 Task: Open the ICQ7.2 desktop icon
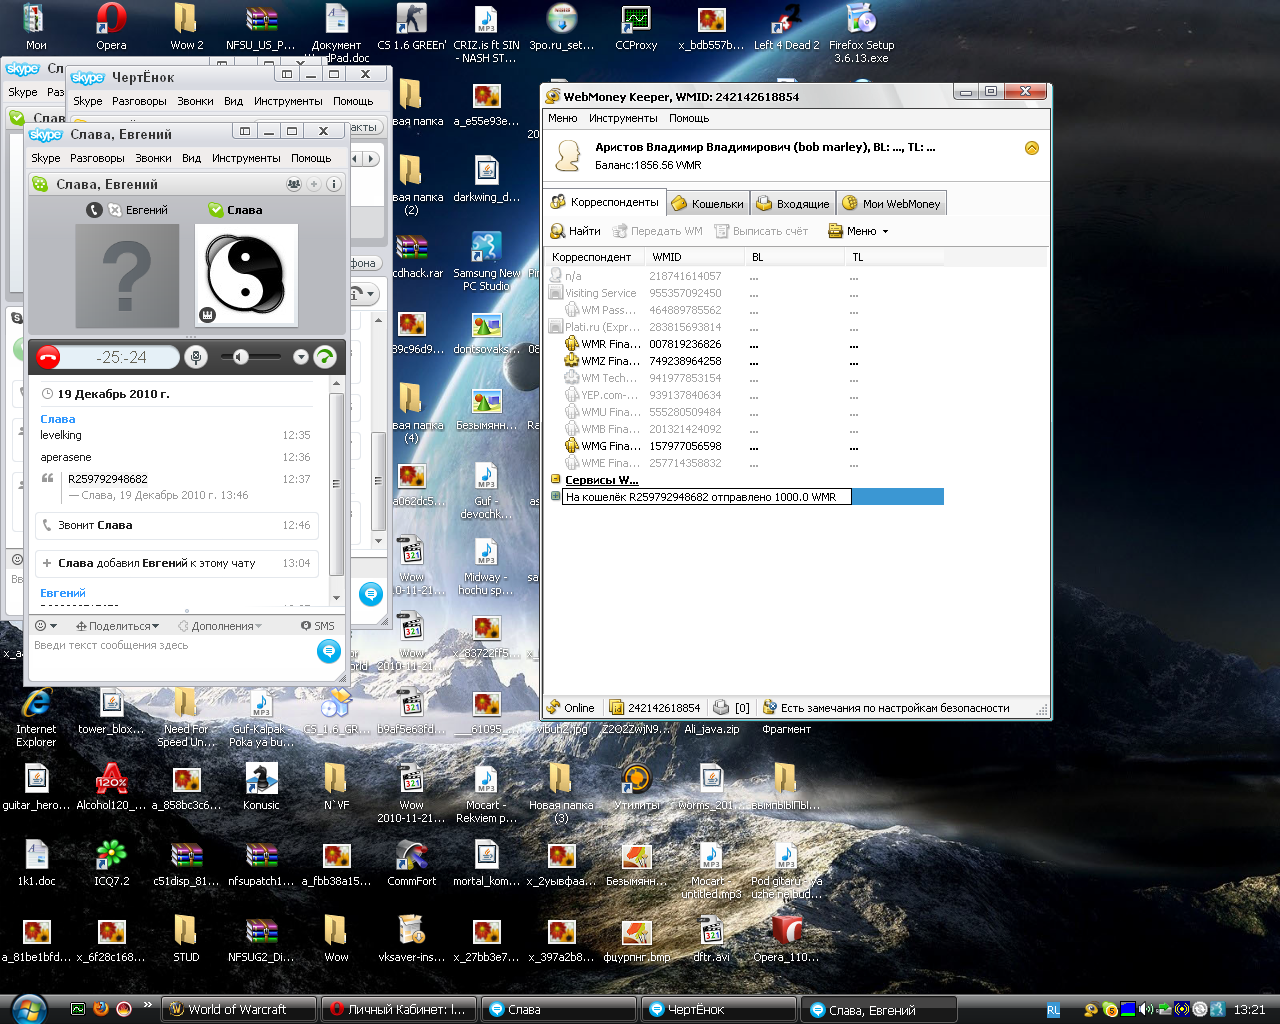(111, 863)
